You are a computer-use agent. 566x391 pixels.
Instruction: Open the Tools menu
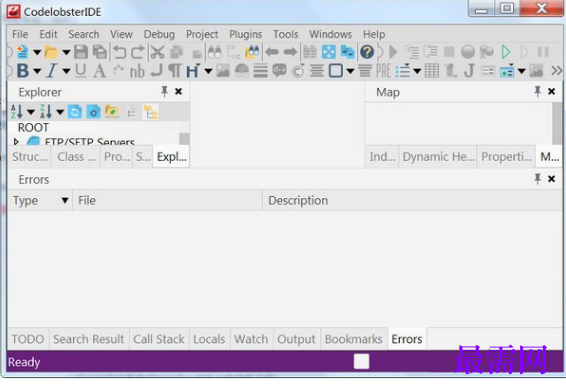pyautogui.click(x=286, y=34)
